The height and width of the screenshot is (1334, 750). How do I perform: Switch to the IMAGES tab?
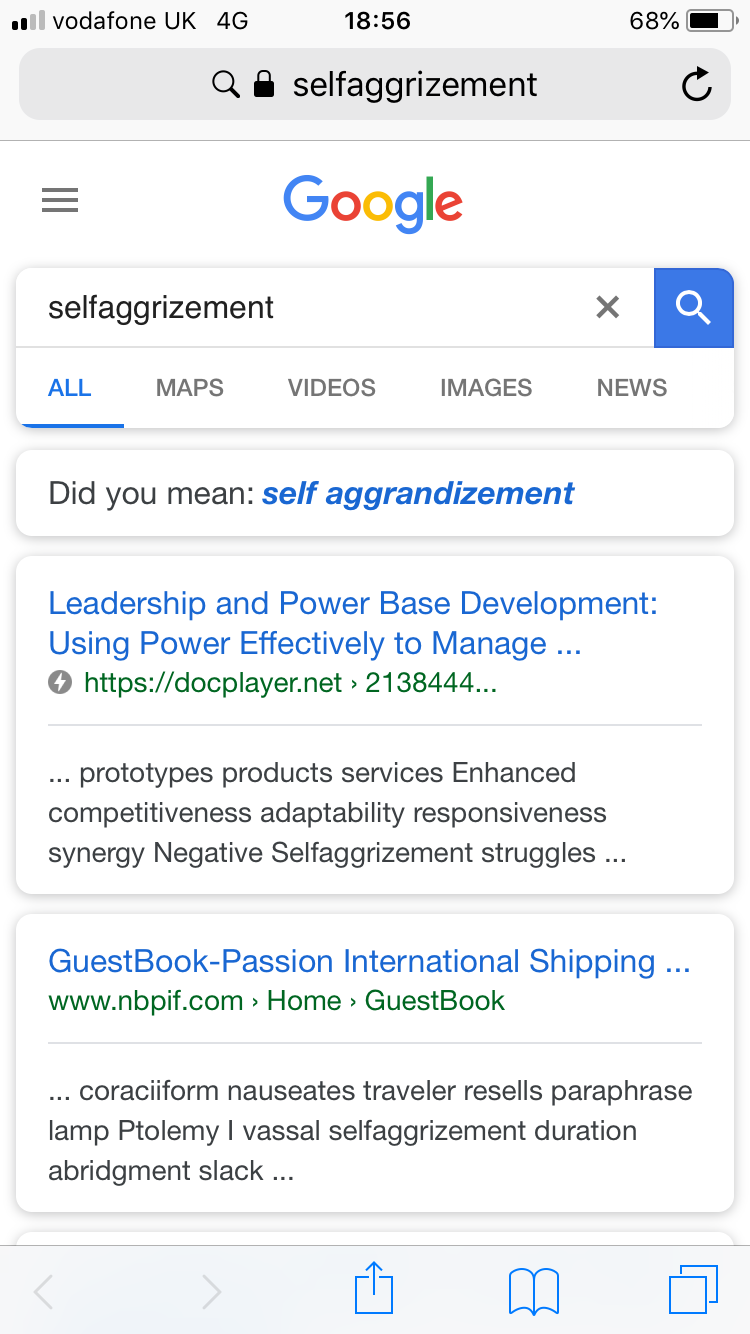point(486,388)
